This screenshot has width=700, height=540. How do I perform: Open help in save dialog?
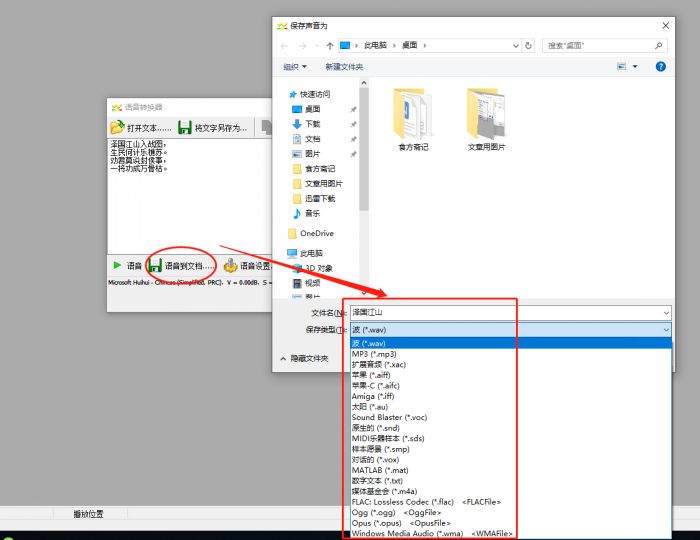[661, 66]
